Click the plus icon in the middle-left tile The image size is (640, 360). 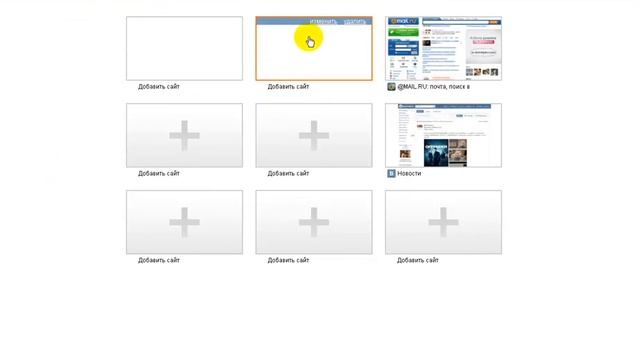pos(184,136)
